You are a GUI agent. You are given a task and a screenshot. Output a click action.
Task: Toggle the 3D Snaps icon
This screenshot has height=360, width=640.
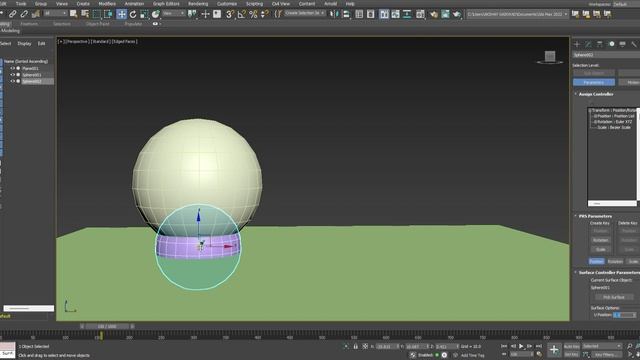point(230,14)
